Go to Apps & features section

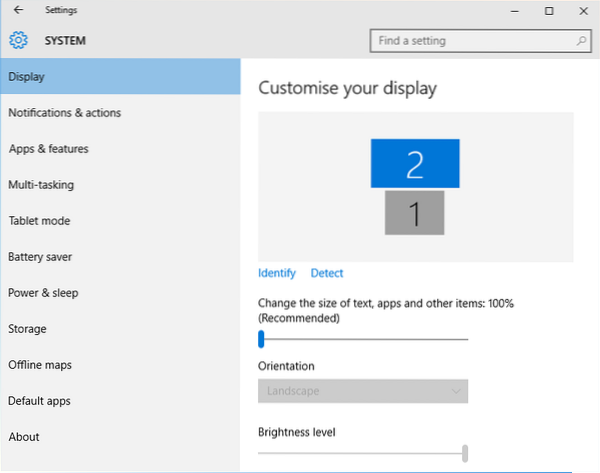[49, 149]
